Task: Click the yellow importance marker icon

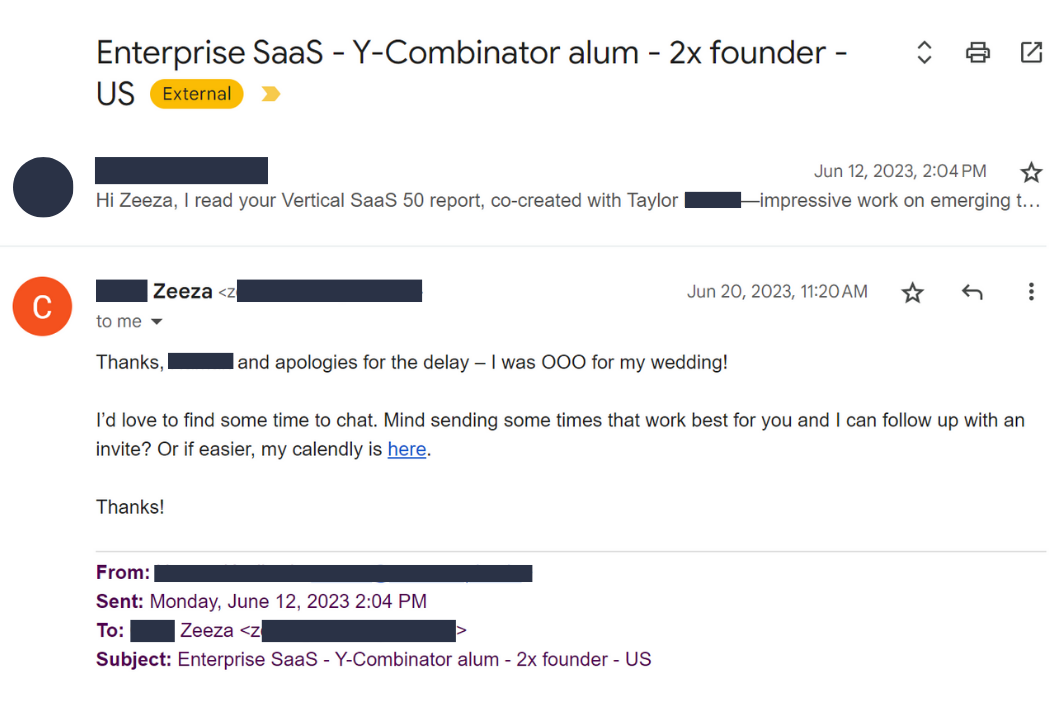Action: [x=270, y=94]
